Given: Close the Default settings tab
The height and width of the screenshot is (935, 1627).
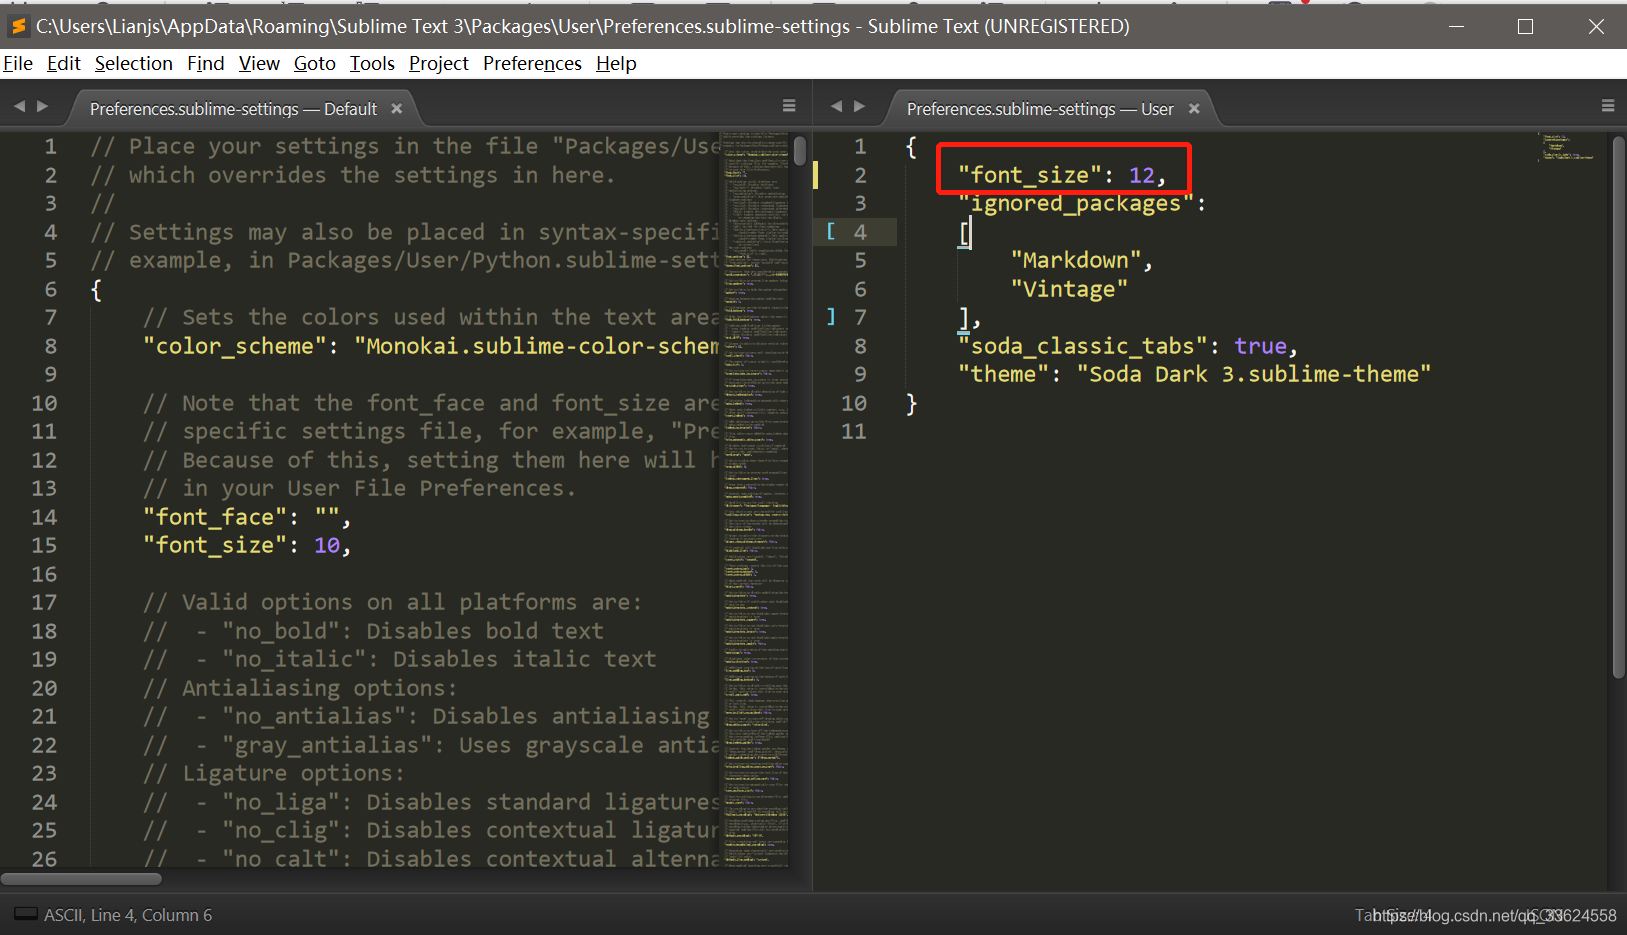Looking at the screenshot, I should coord(397,109).
